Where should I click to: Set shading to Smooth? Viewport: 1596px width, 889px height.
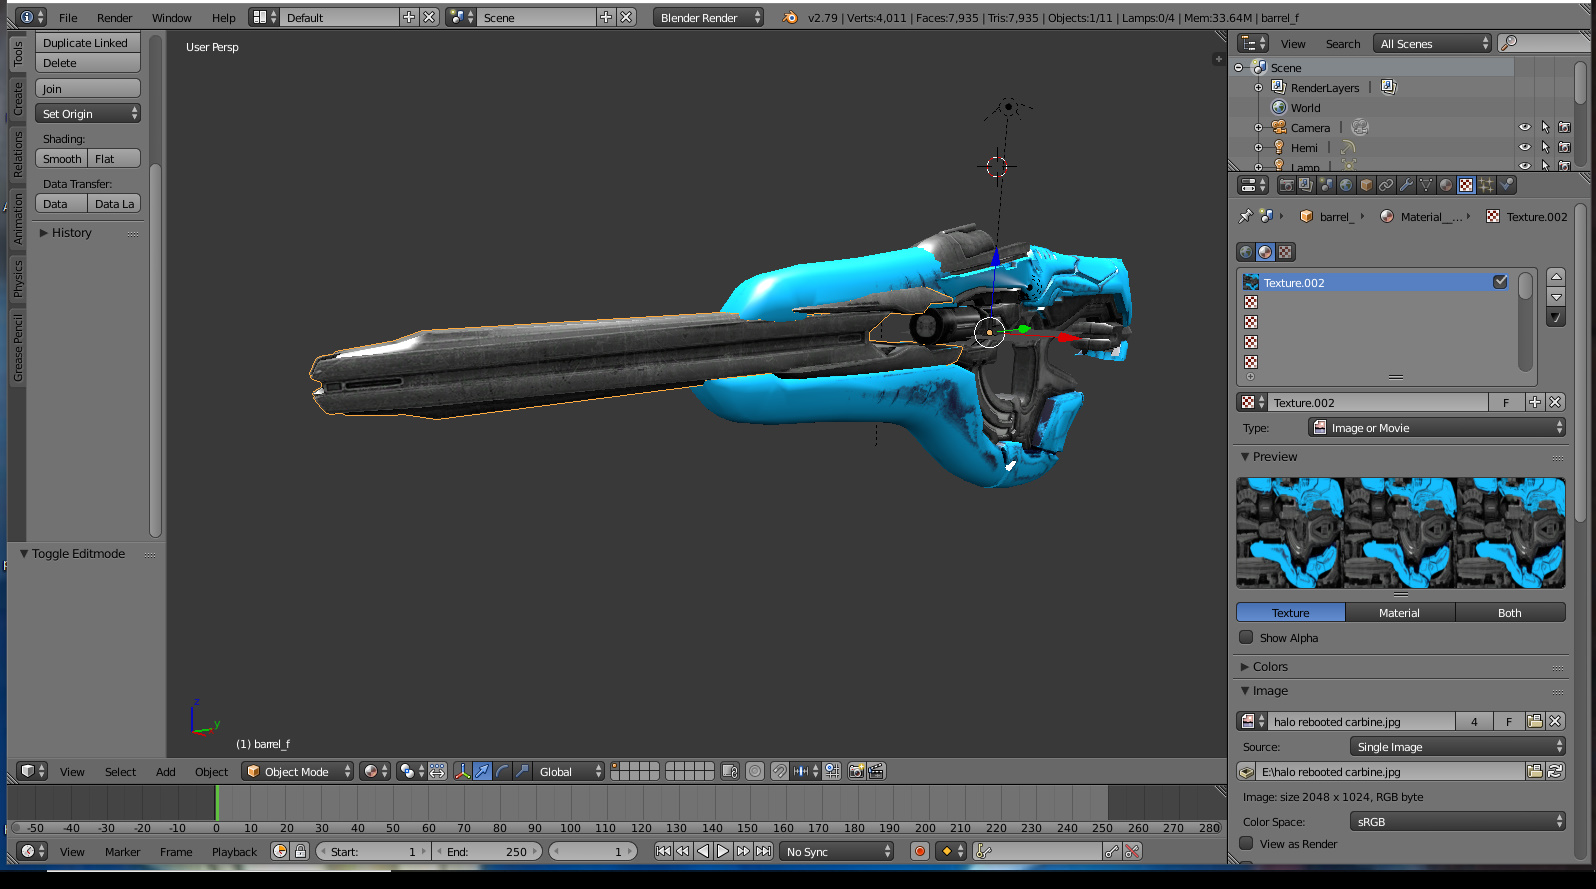pos(62,158)
